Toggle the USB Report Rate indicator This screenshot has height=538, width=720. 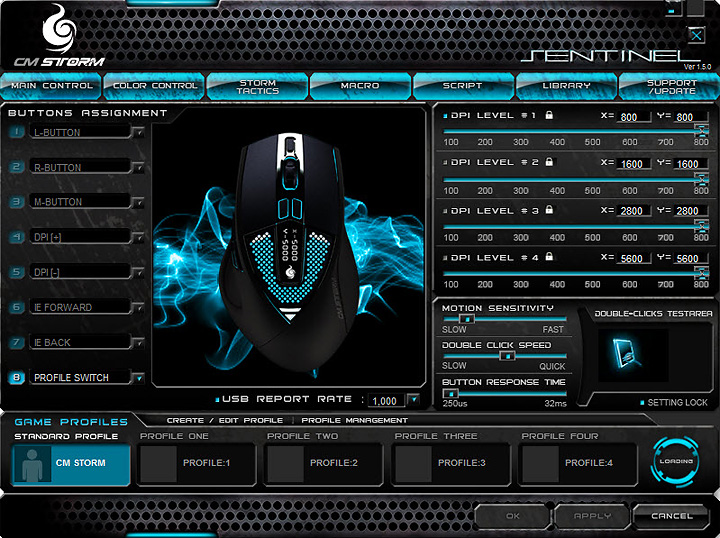[x=217, y=399]
